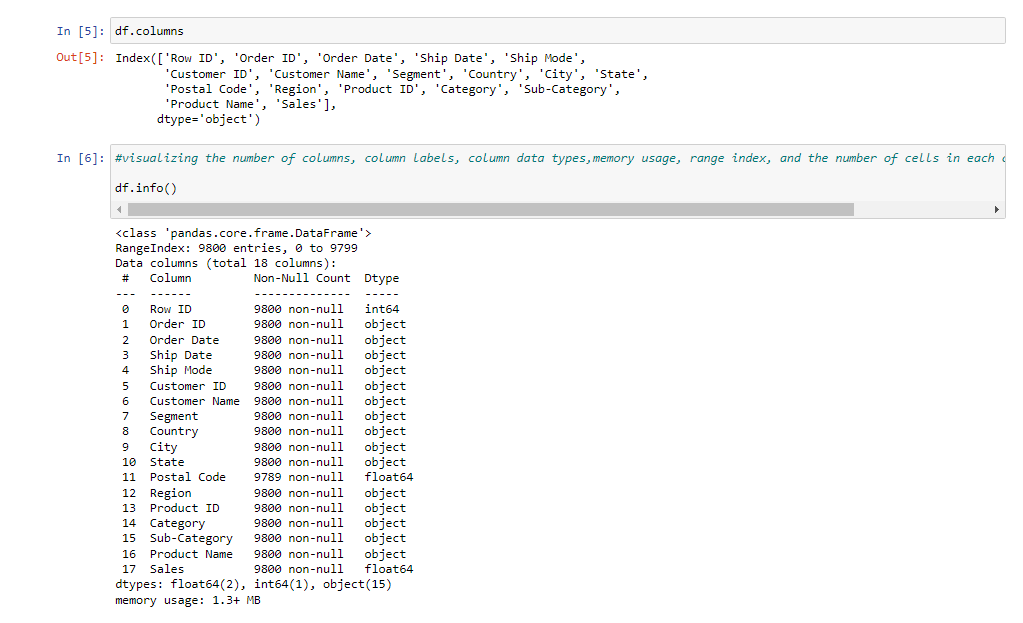Click the DataFrame class line in the output
The image size is (1023, 623).
245,232
